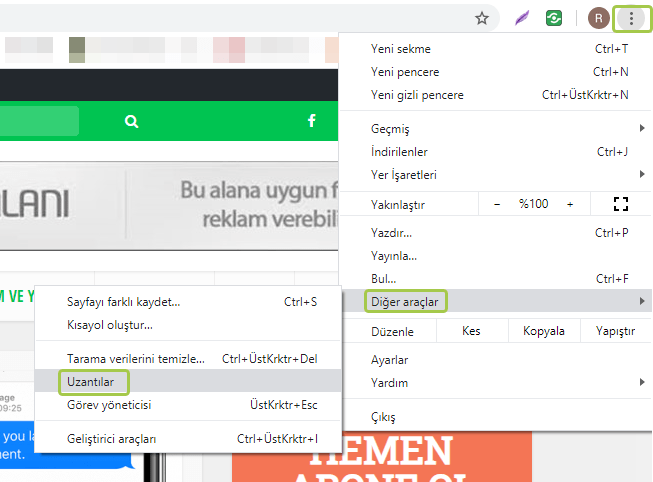This screenshot has width=653, height=482.
Task: Open Ayarlar from the menu
Action: [496, 360]
